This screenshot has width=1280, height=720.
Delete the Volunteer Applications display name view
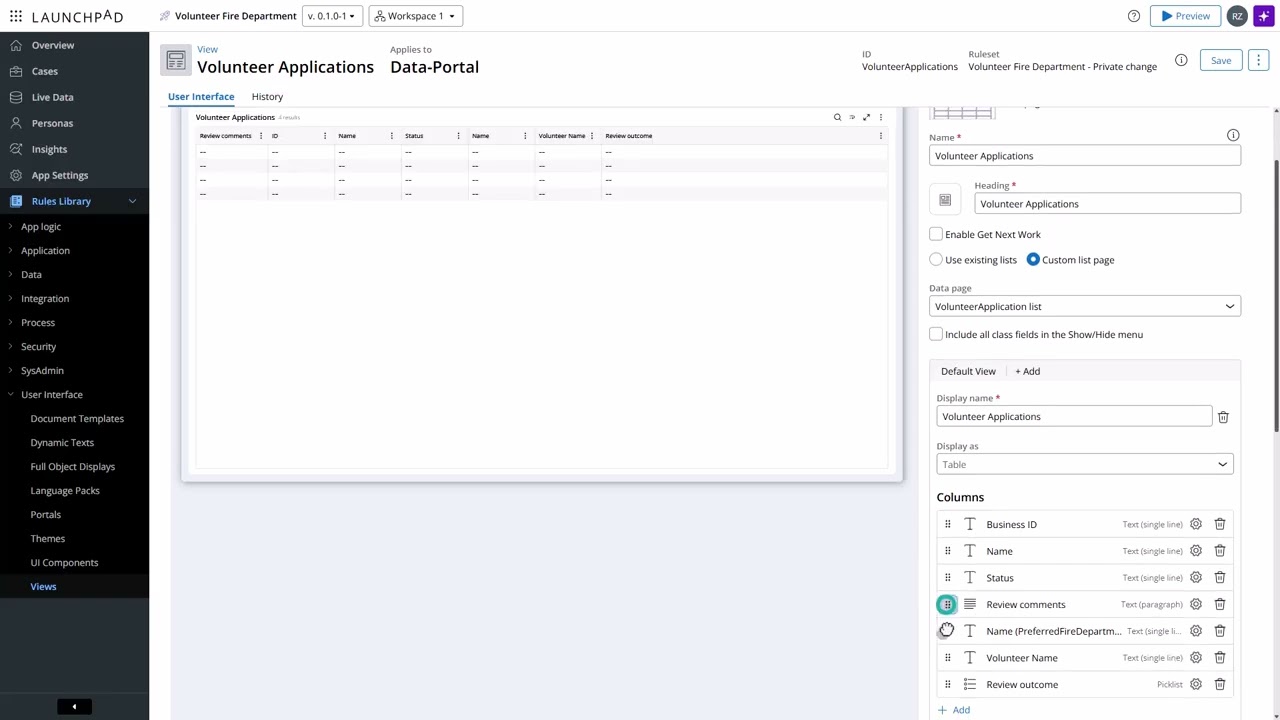1223,417
